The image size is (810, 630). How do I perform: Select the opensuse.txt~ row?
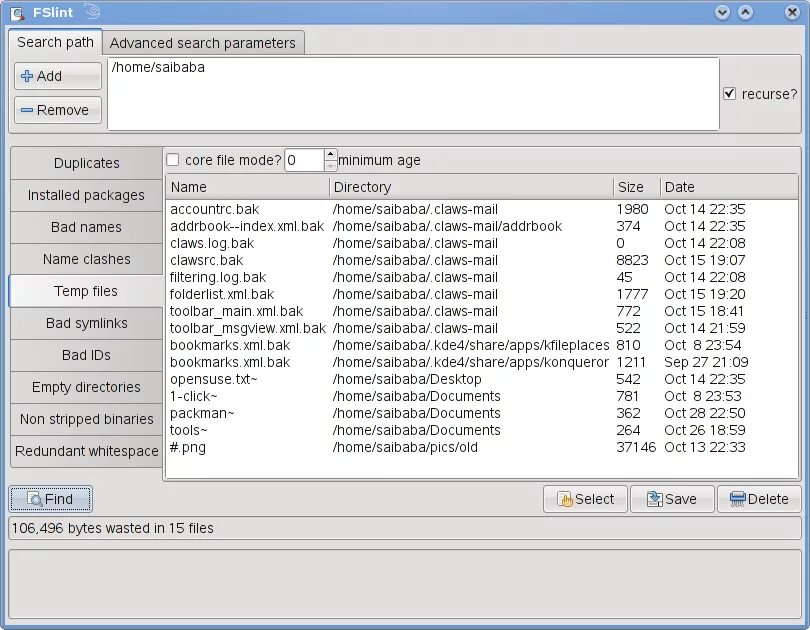(x=481, y=380)
